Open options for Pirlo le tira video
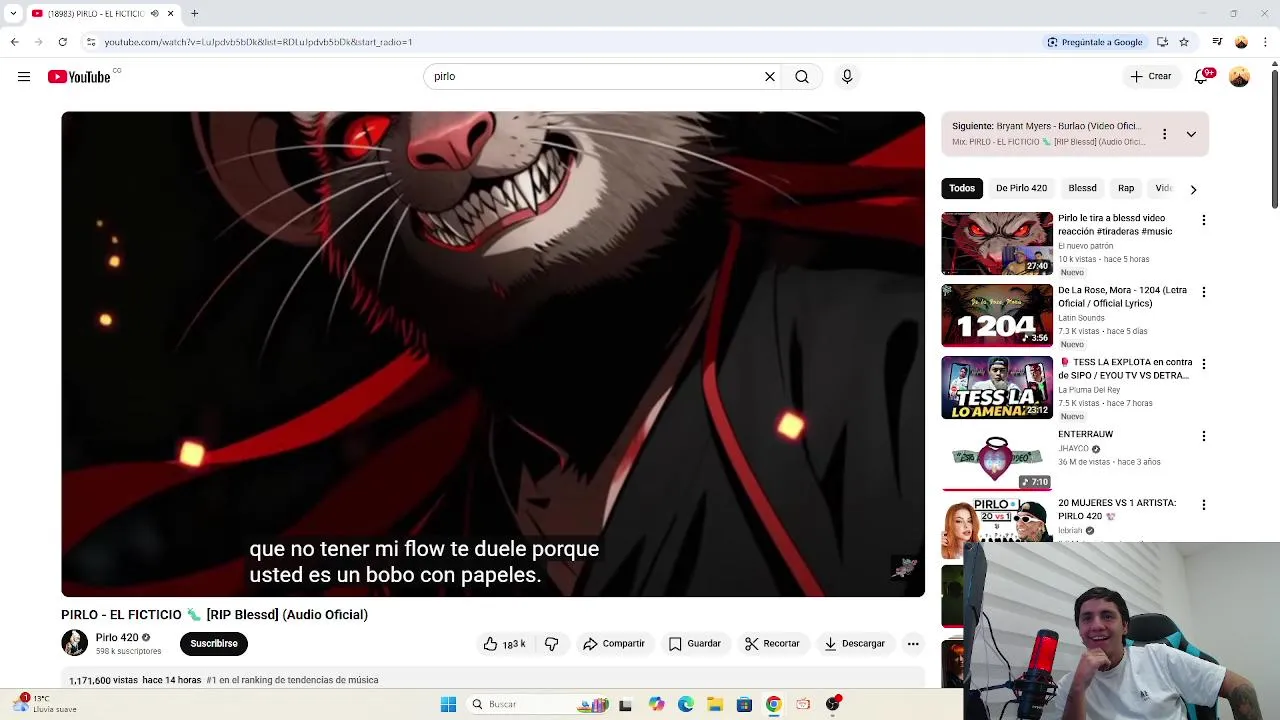 click(x=1204, y=220)
